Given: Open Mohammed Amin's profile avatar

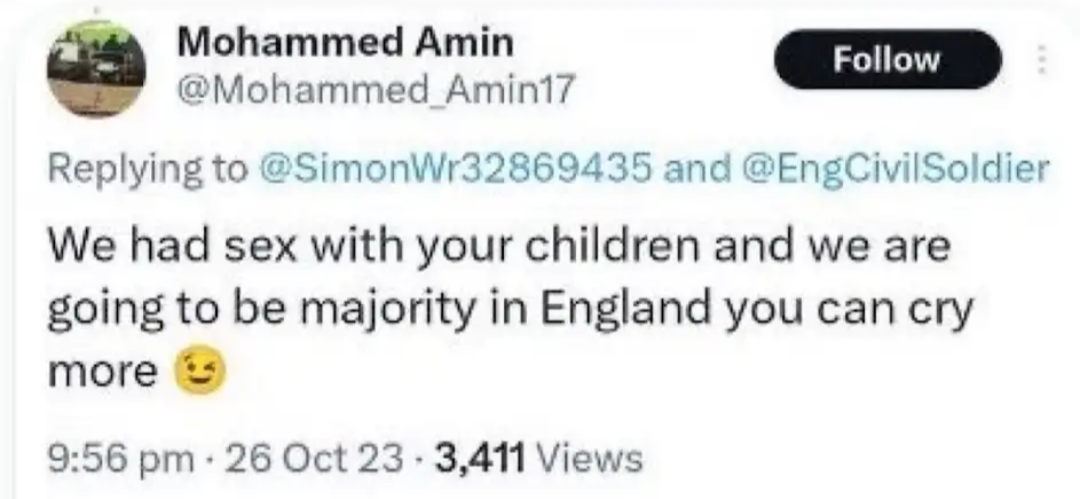Looking at the screenshot, I should [x=97, y=68].
